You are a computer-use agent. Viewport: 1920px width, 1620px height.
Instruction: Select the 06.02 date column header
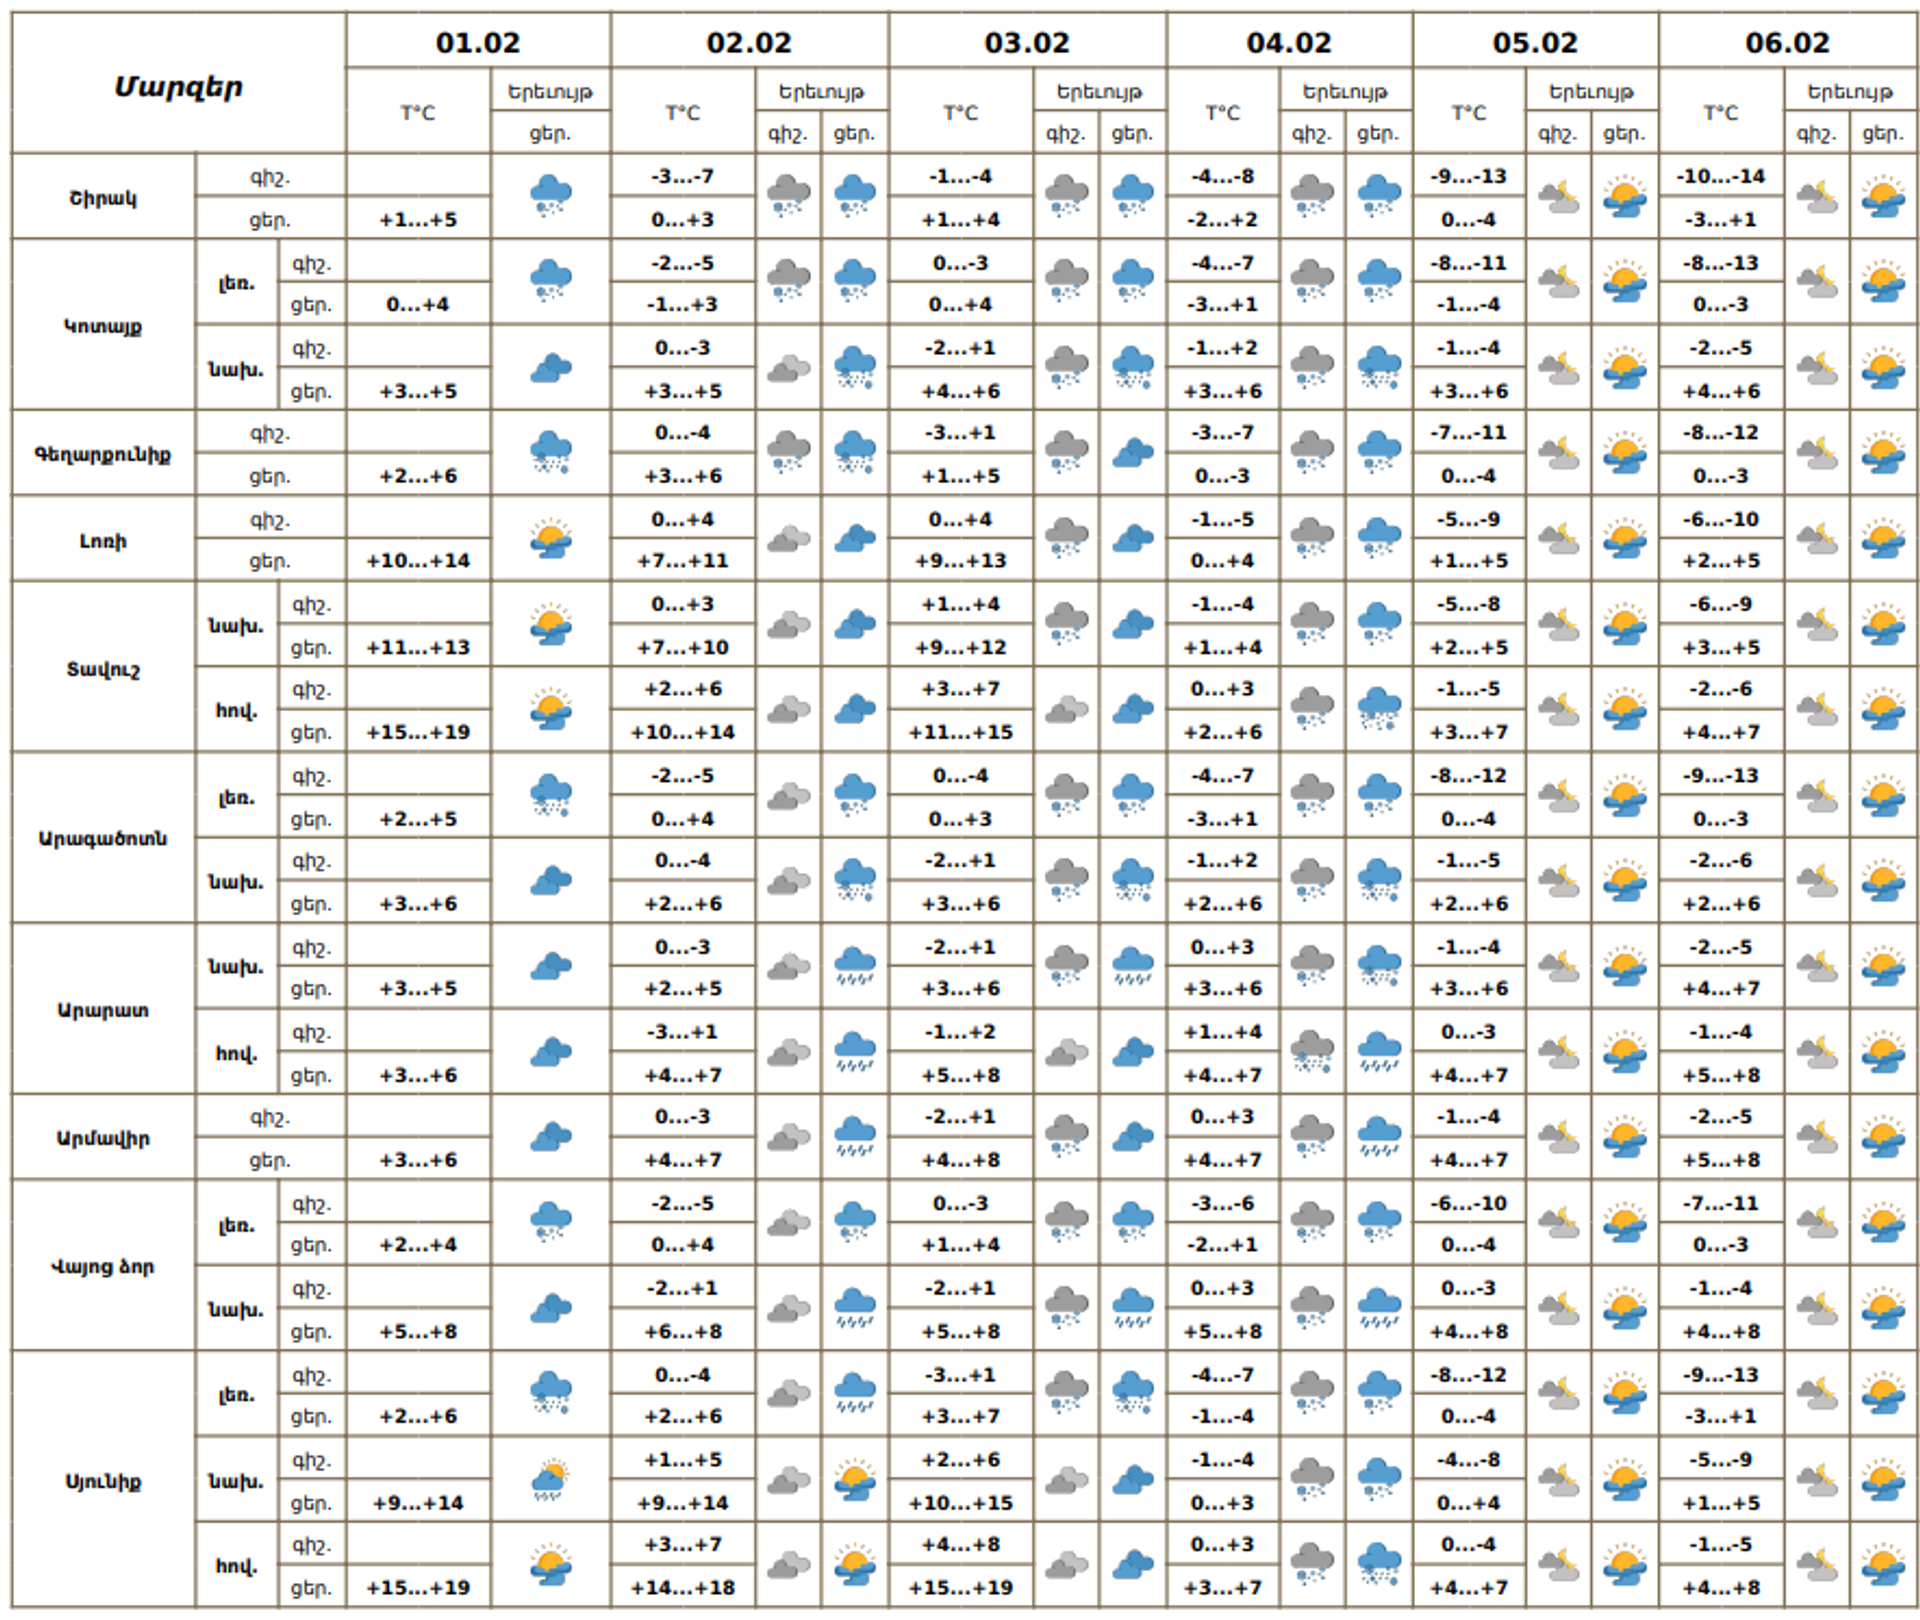[x=1787, y=43]
